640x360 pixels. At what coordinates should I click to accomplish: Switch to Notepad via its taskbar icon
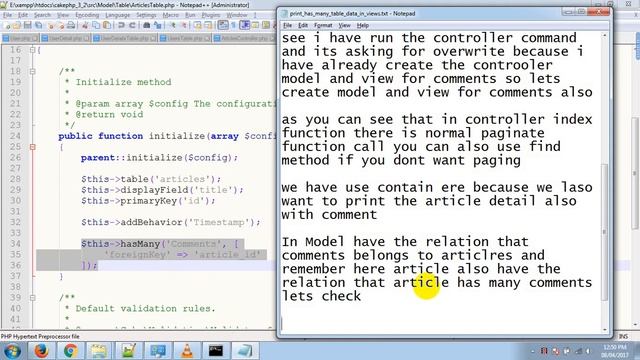[x=245, y=351]
